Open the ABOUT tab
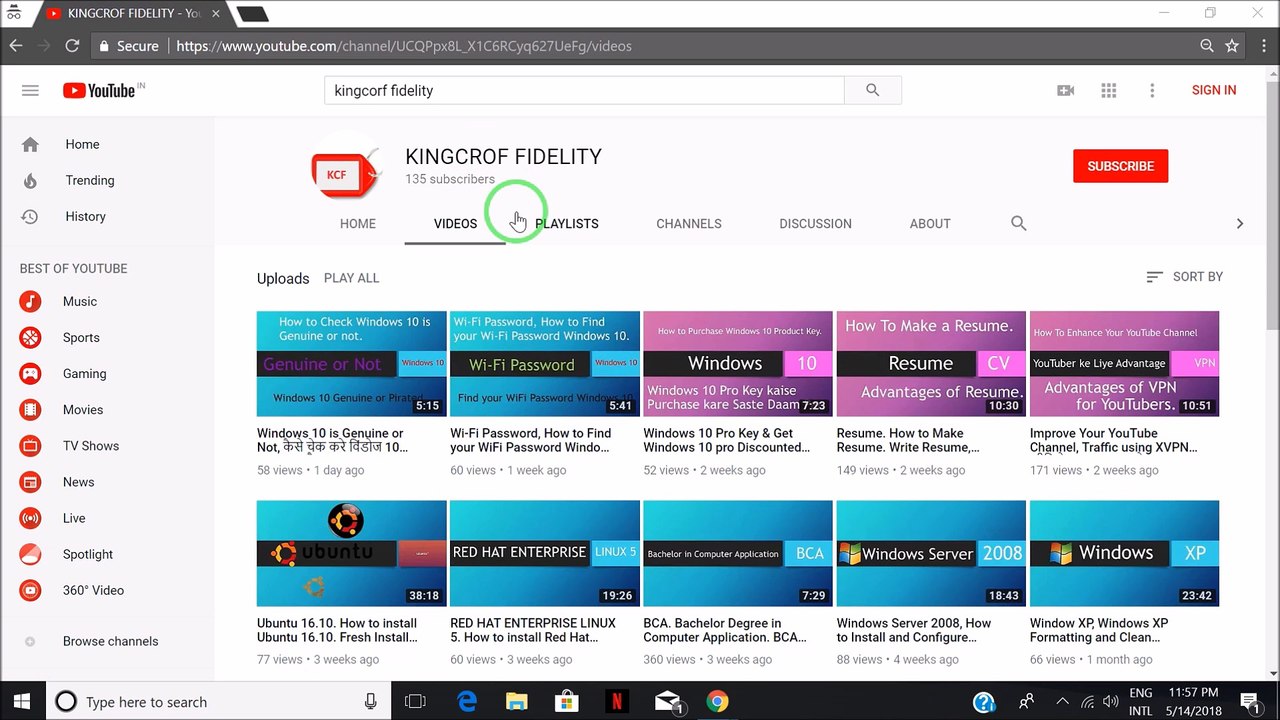This screenshot has height=720, width=1280. click(x=930, y=223)
